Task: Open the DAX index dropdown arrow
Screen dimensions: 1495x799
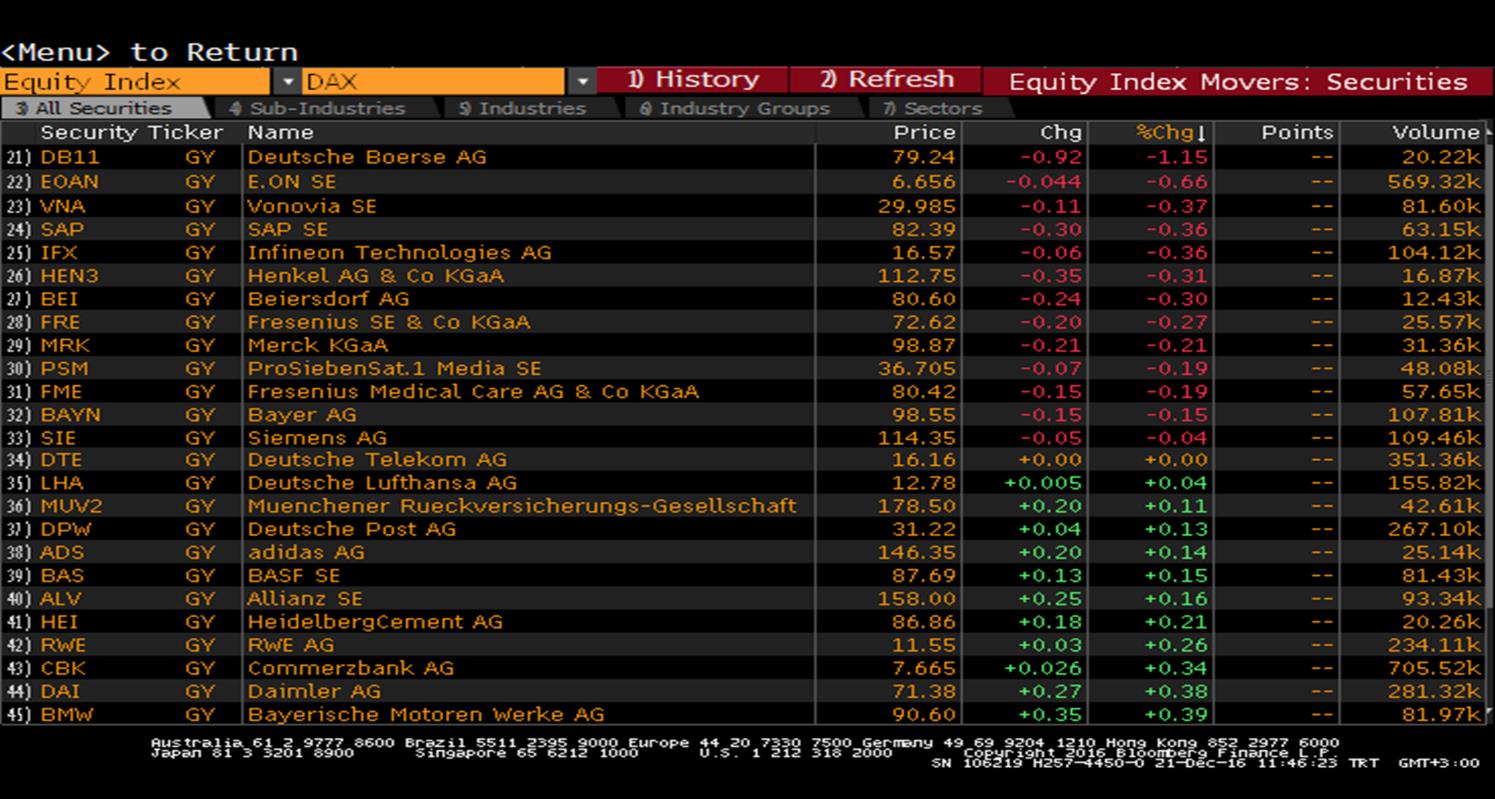Action: [x=583, y=82]
